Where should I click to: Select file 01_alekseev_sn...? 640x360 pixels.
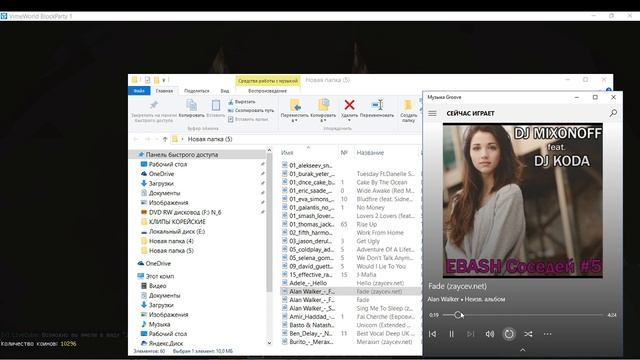(x=311, y=165)
